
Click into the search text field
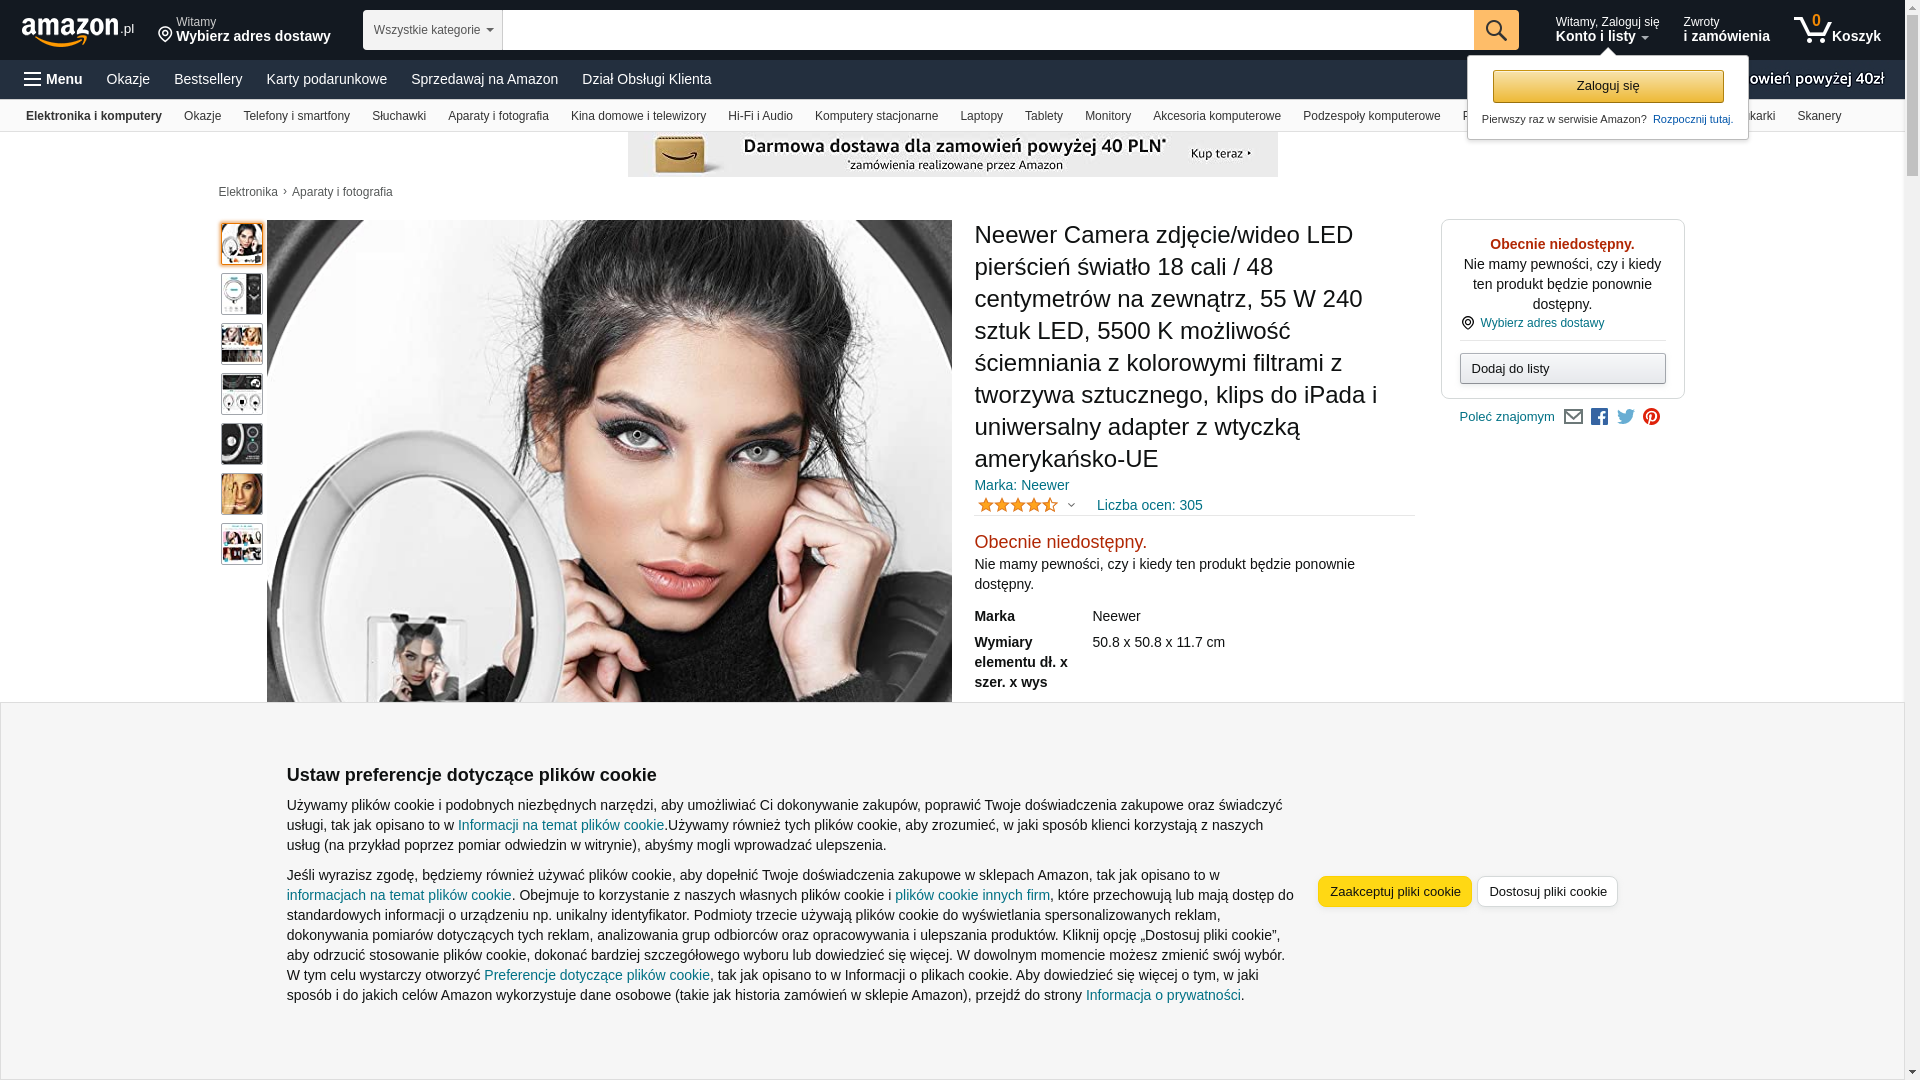[988, 30]
